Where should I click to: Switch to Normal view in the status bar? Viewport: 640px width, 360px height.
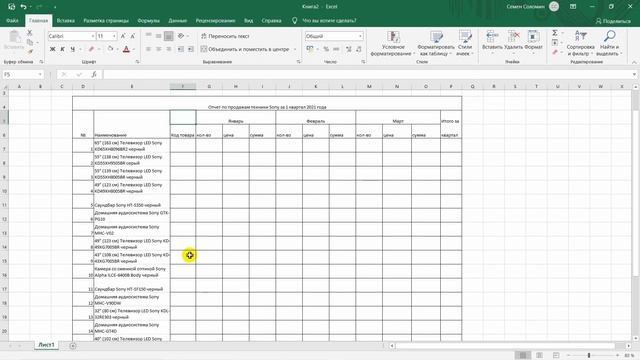523,355
